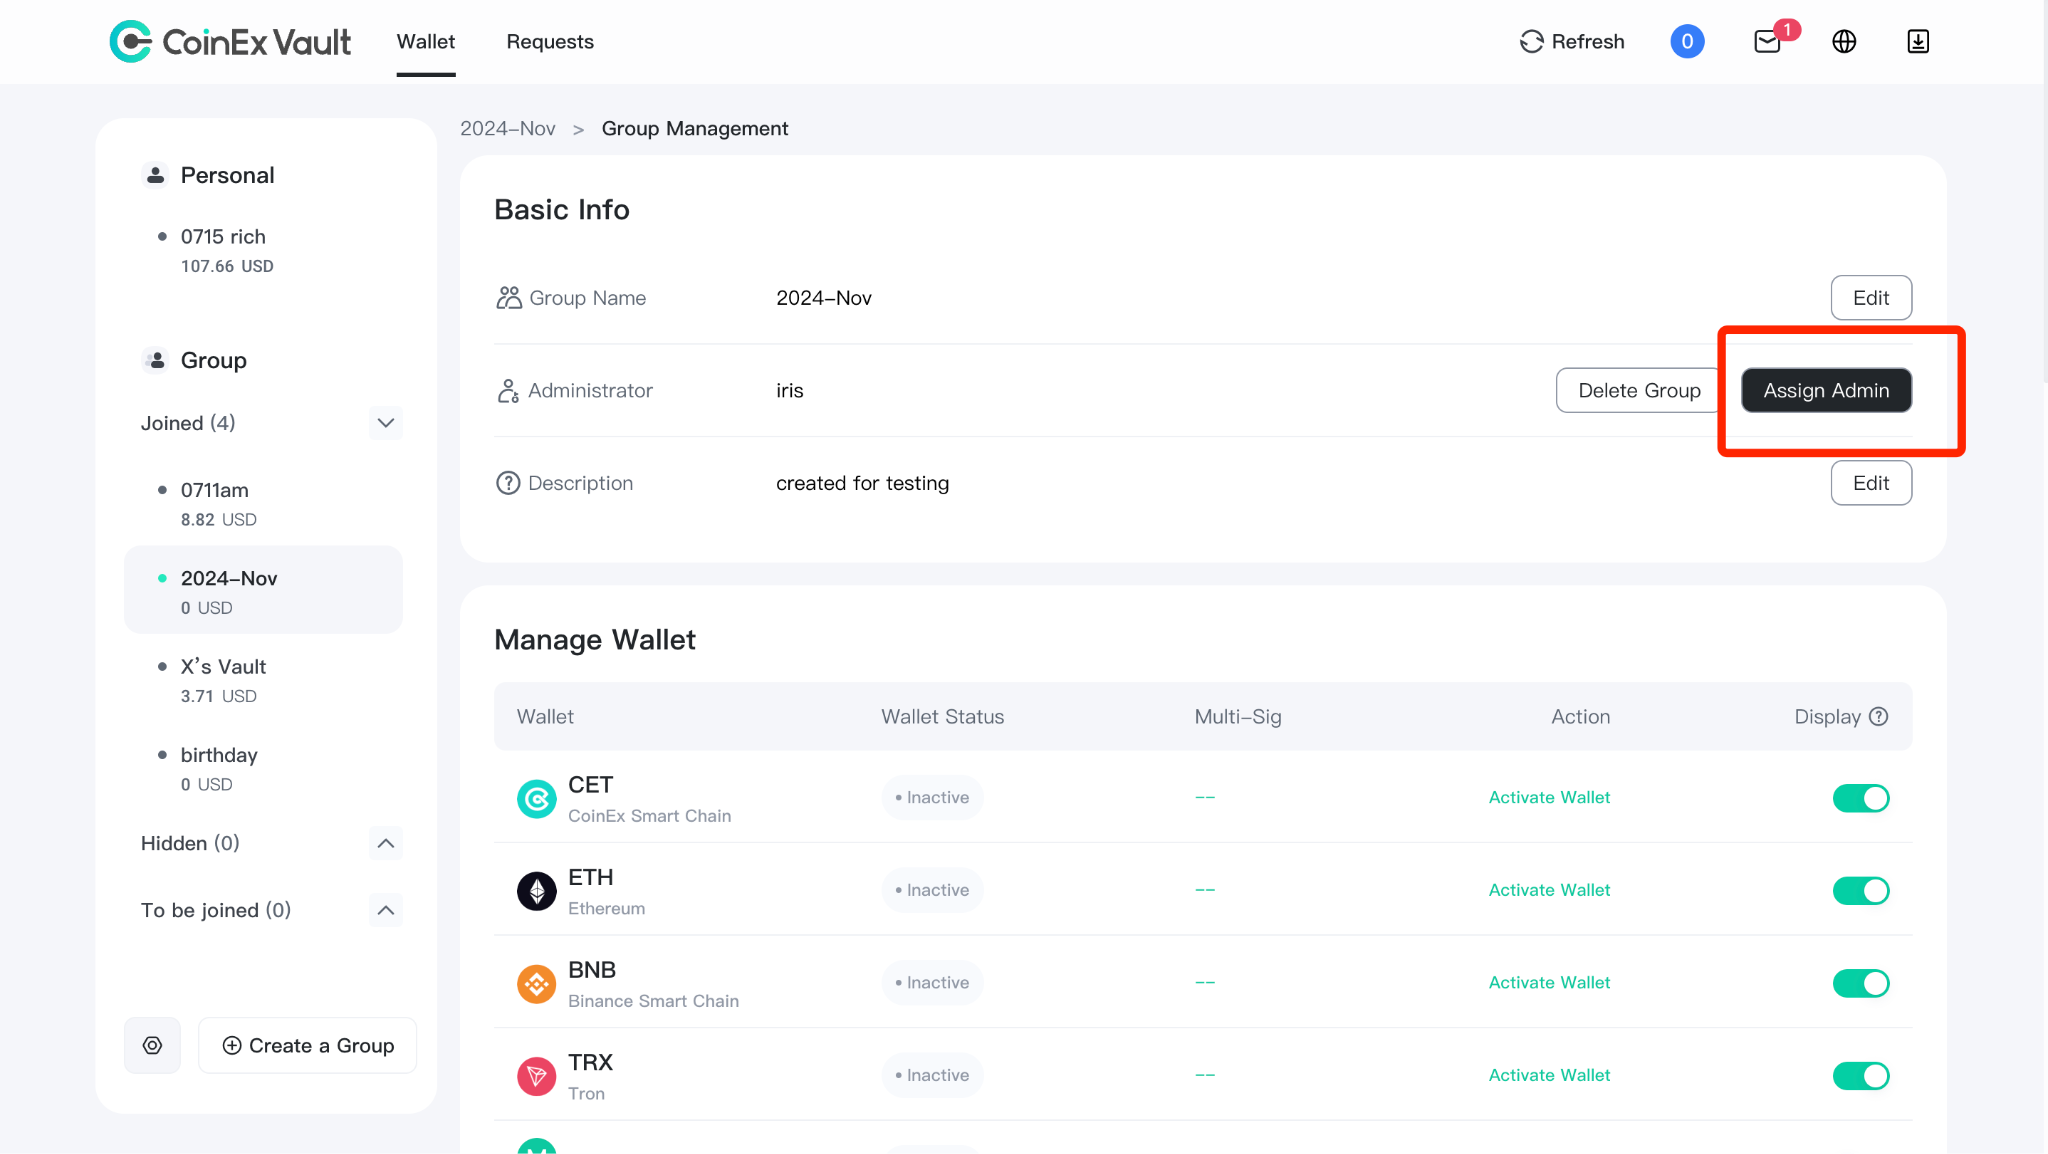The width and height of the screenshot is (2048, 1154).
Task: Expand the To be joined (0) section
Action: coord(386,910)
